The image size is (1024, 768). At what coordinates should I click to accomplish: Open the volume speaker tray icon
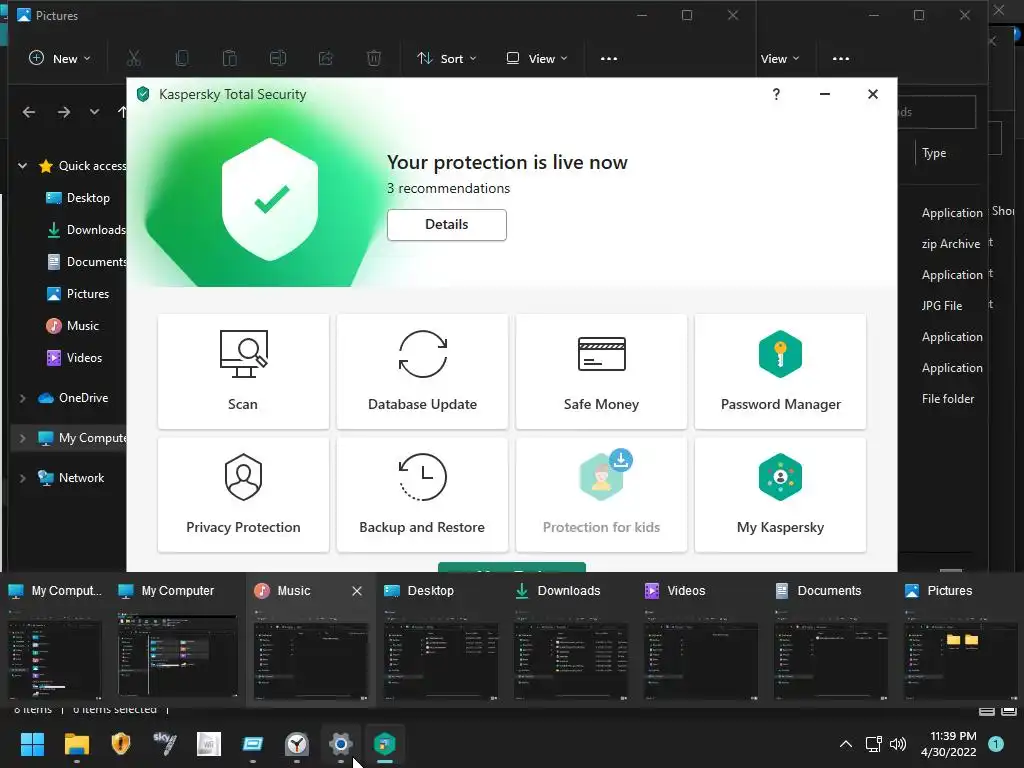coord(898,744)
